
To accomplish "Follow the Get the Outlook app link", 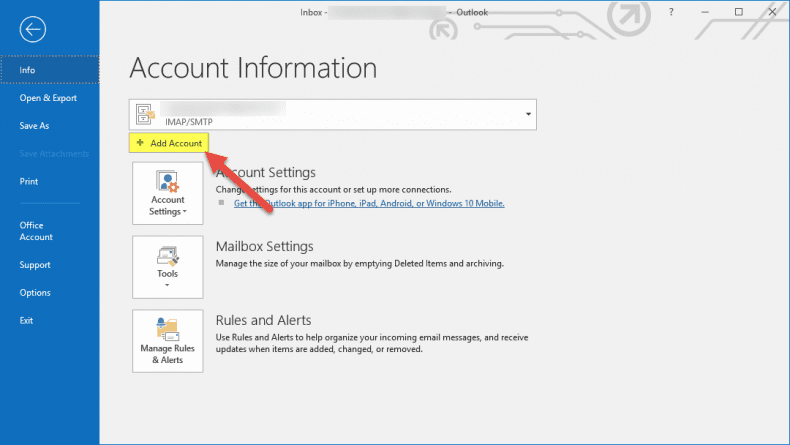I will [369, 203].
